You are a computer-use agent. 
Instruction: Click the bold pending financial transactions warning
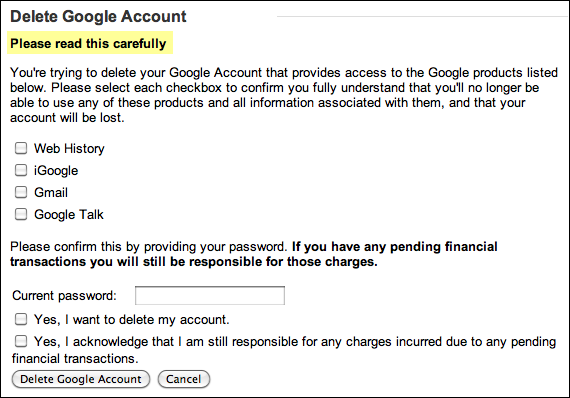tap(254, 254)
